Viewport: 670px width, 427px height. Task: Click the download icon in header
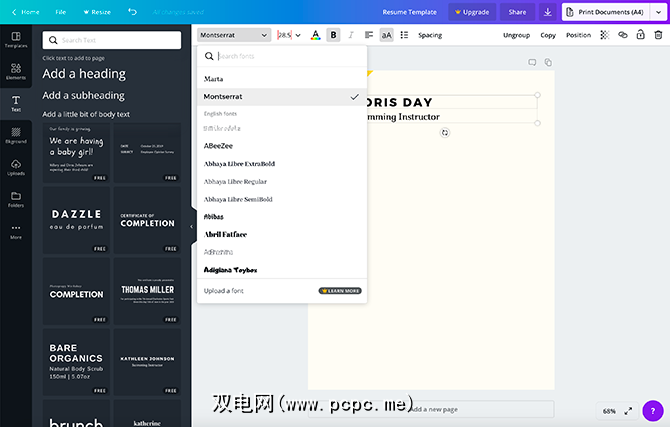coord(547,12)
